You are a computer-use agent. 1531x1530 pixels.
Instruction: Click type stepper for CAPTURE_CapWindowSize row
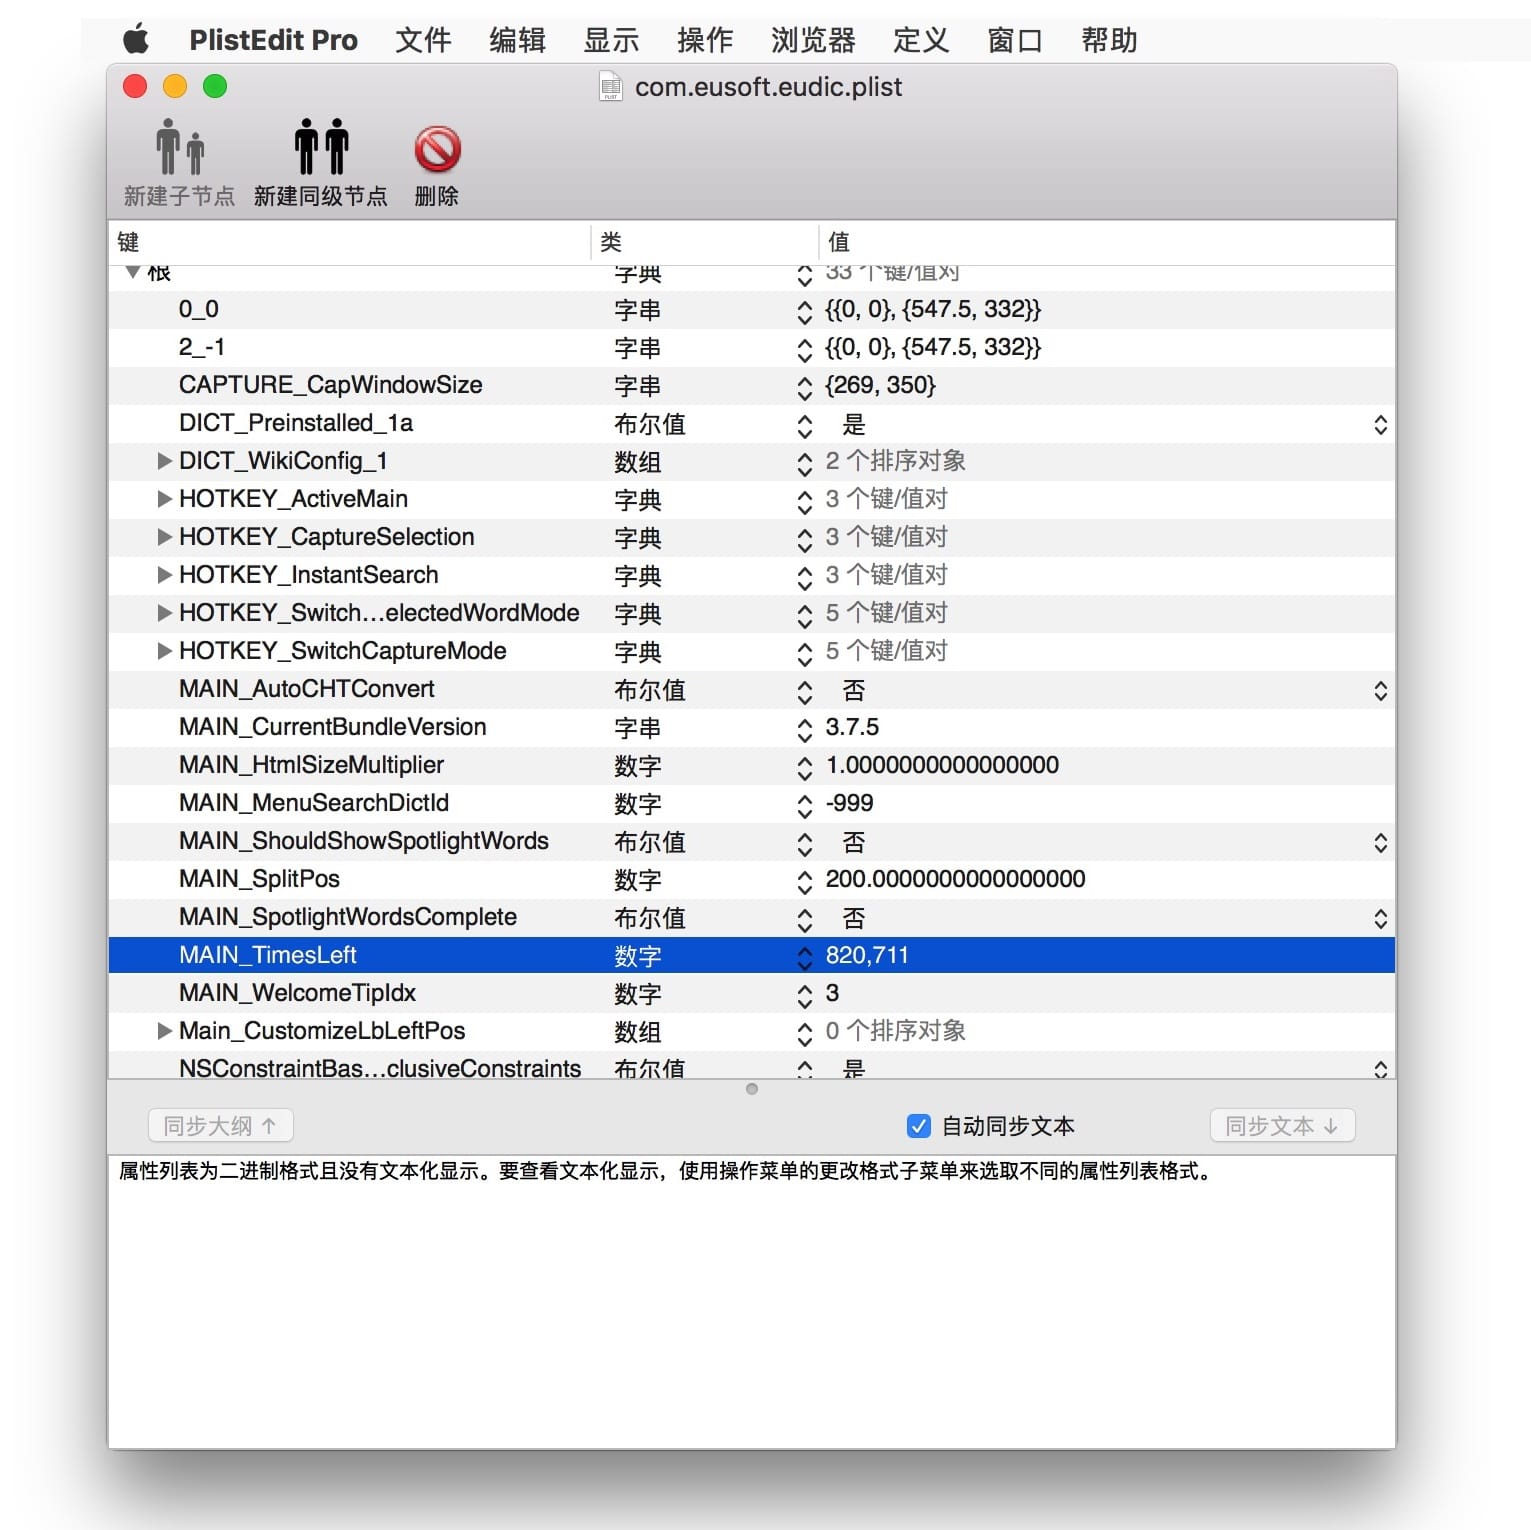pyautogui.click(x=804, y=386)
